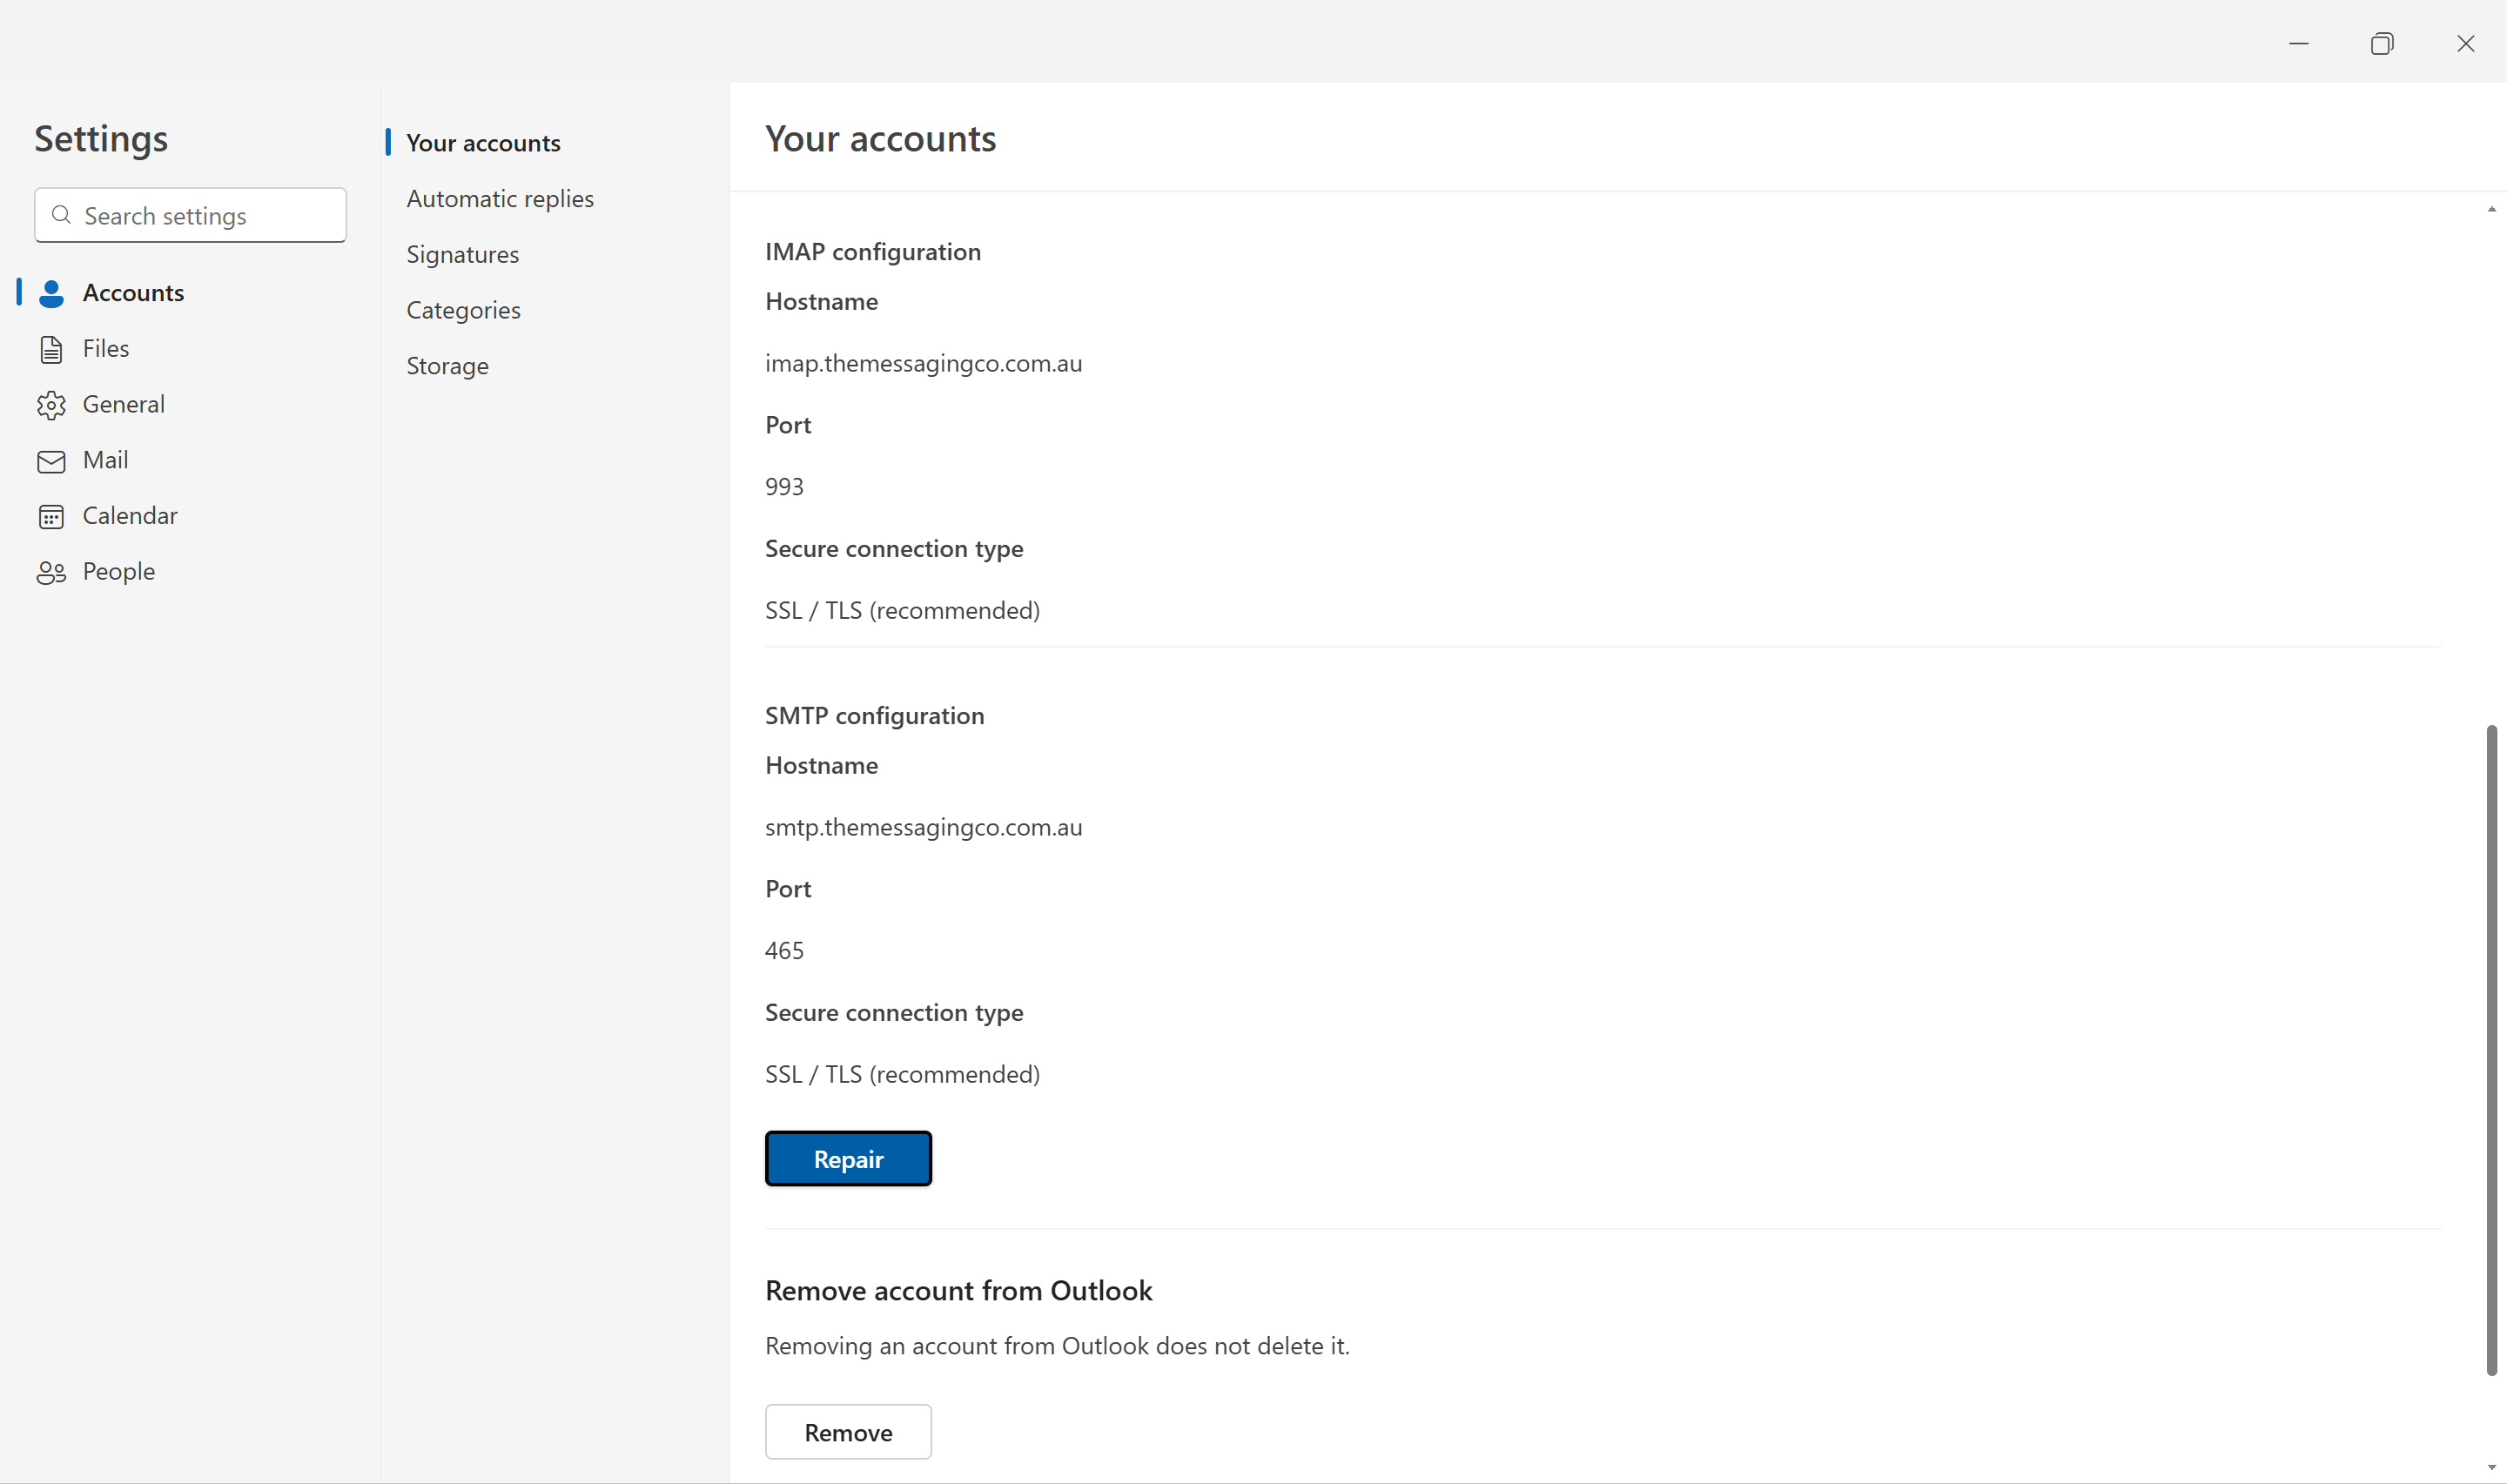
Task: Click the search magnifier icon
Action: [61, 215]
